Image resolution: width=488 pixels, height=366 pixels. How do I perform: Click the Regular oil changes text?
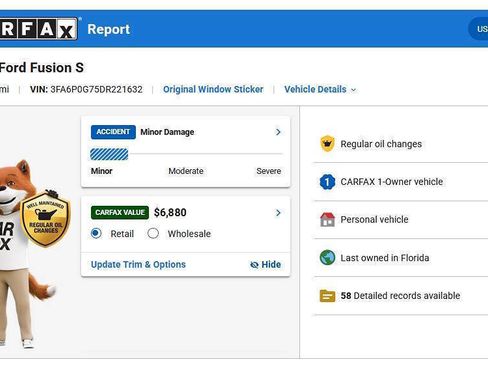[x=381, y=144]
